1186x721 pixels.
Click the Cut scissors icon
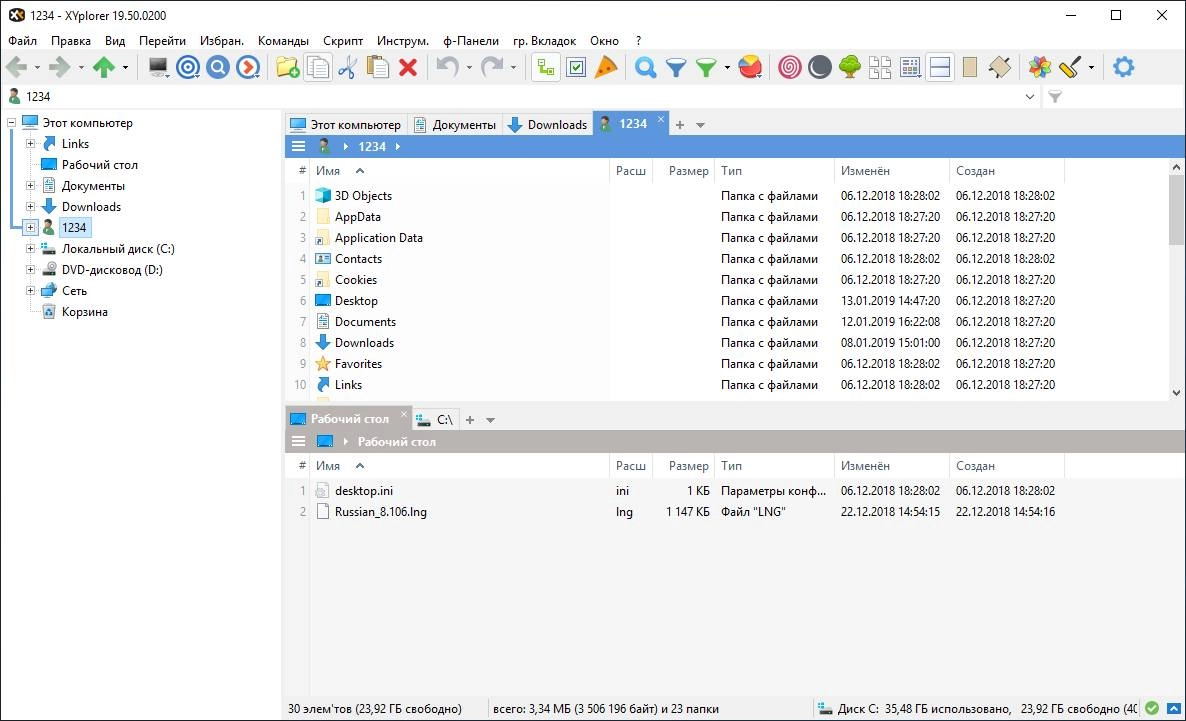347,67
